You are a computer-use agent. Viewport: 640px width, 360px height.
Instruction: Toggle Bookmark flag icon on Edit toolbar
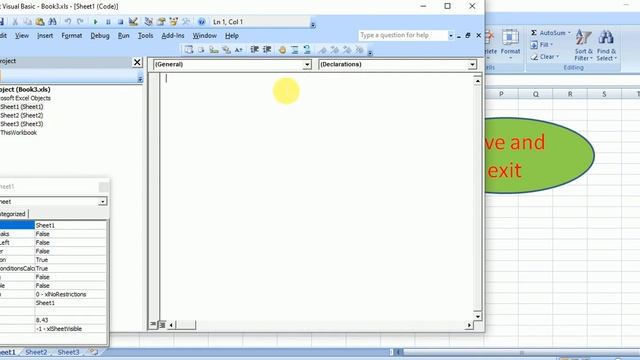[x=322, y=50]
